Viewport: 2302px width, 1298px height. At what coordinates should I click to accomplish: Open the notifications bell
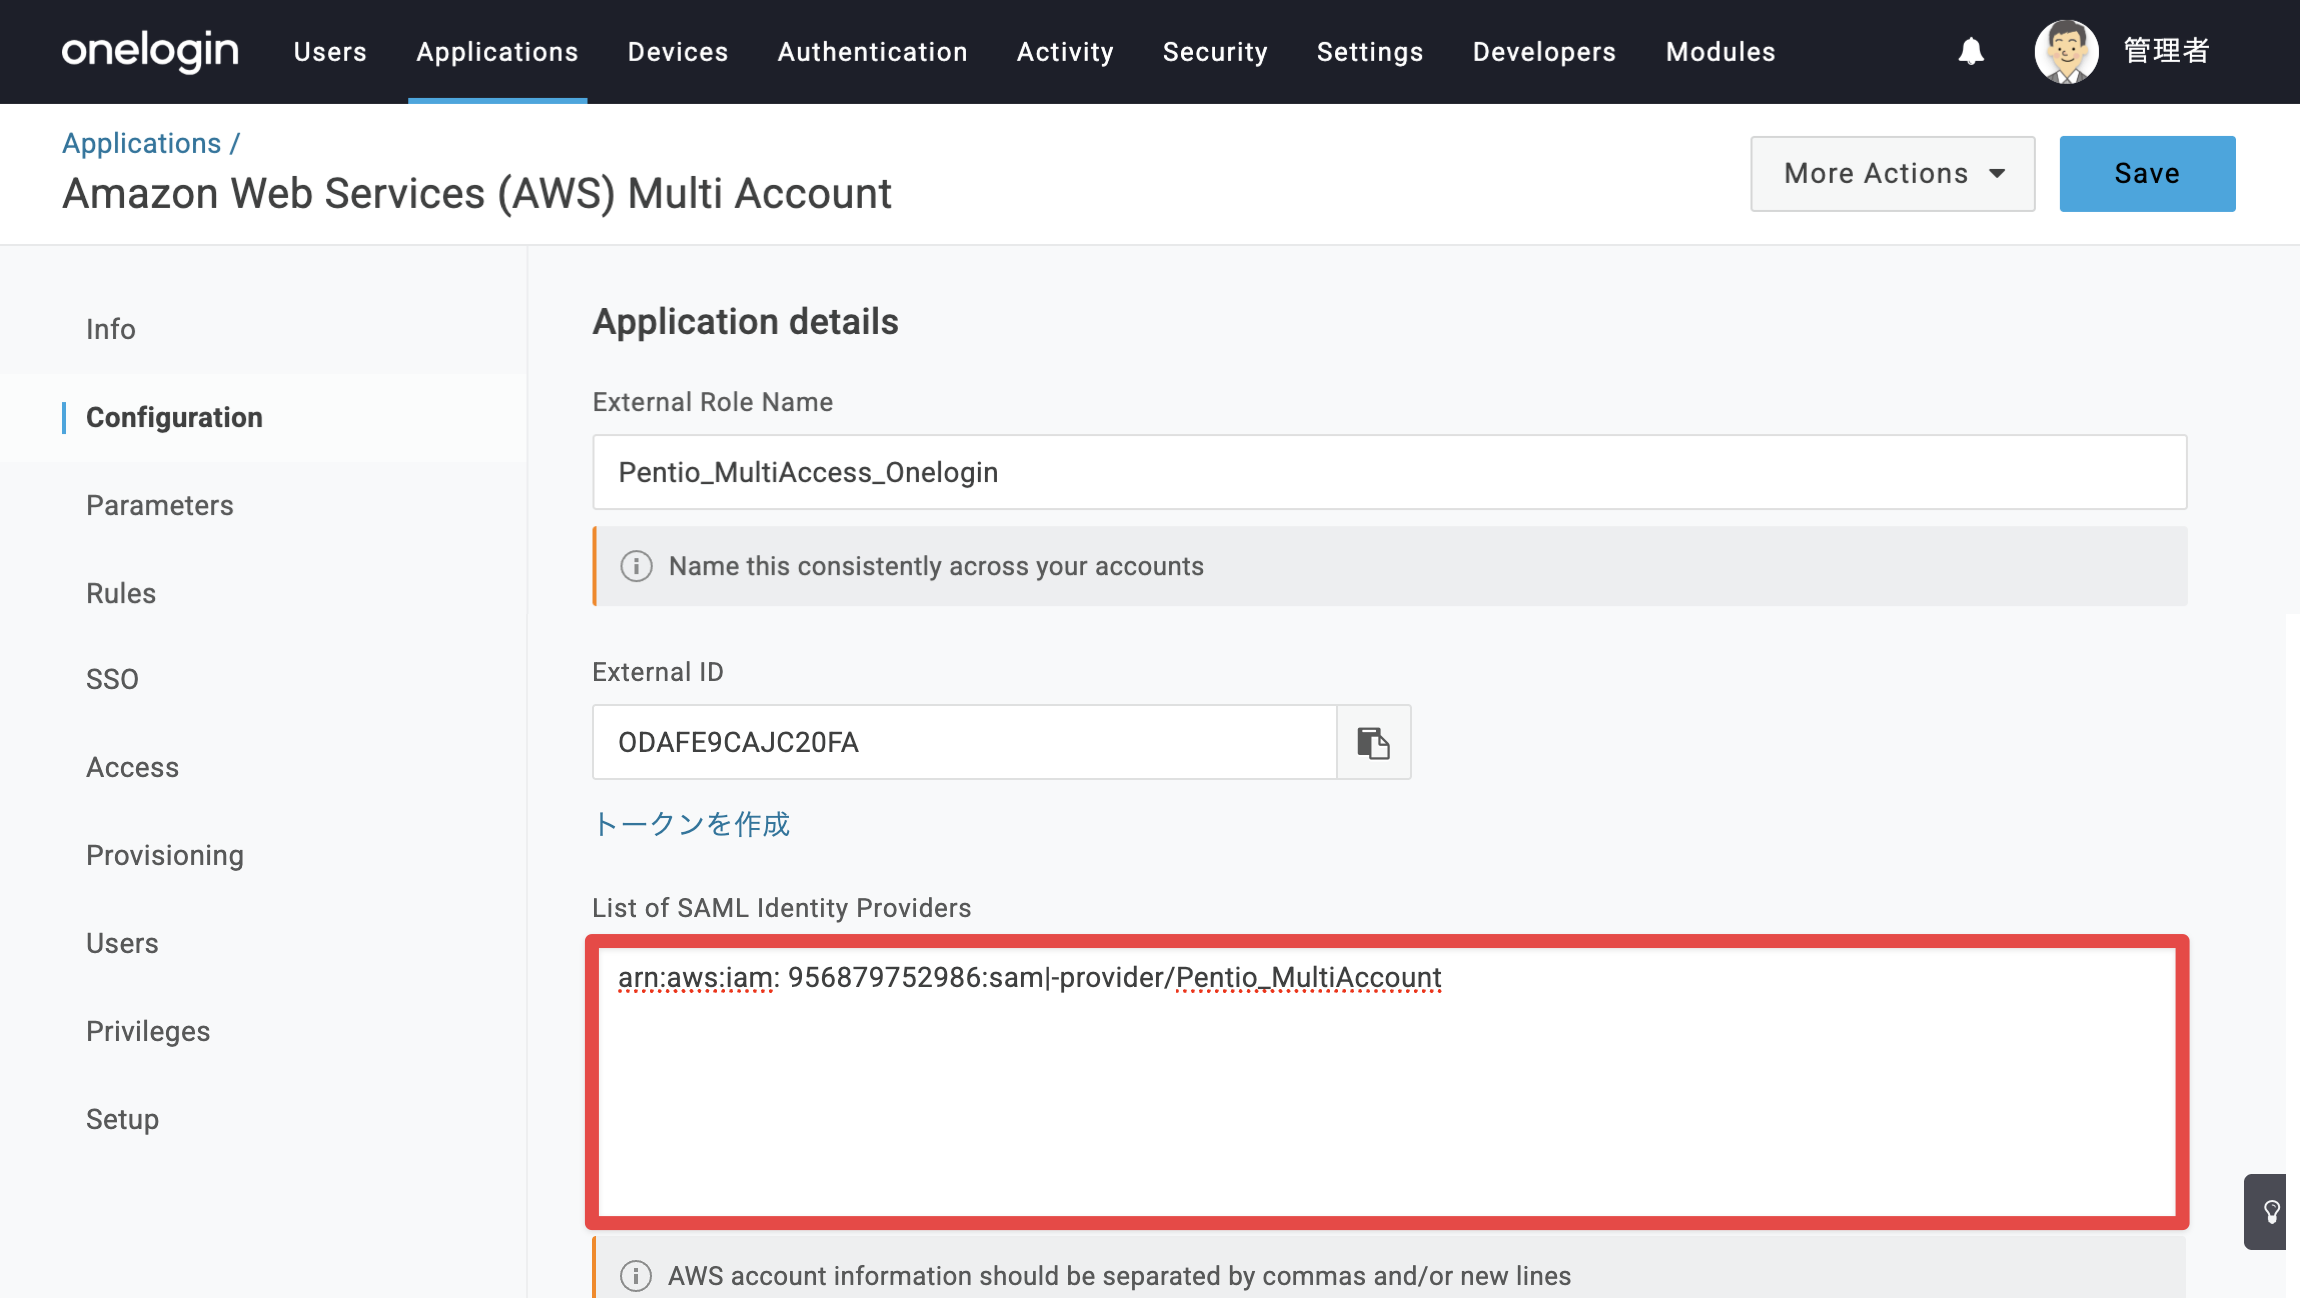click(1971, 51)
